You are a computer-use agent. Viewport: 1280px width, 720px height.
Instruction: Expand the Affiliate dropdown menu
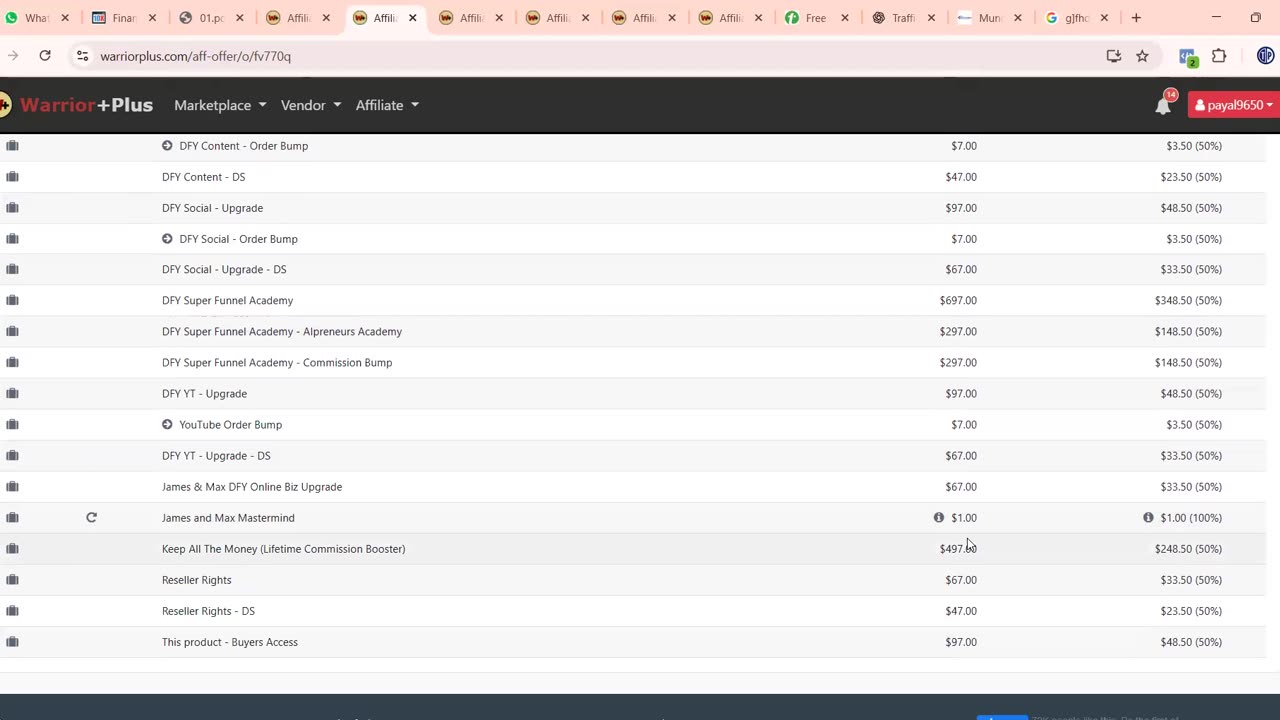387,105
